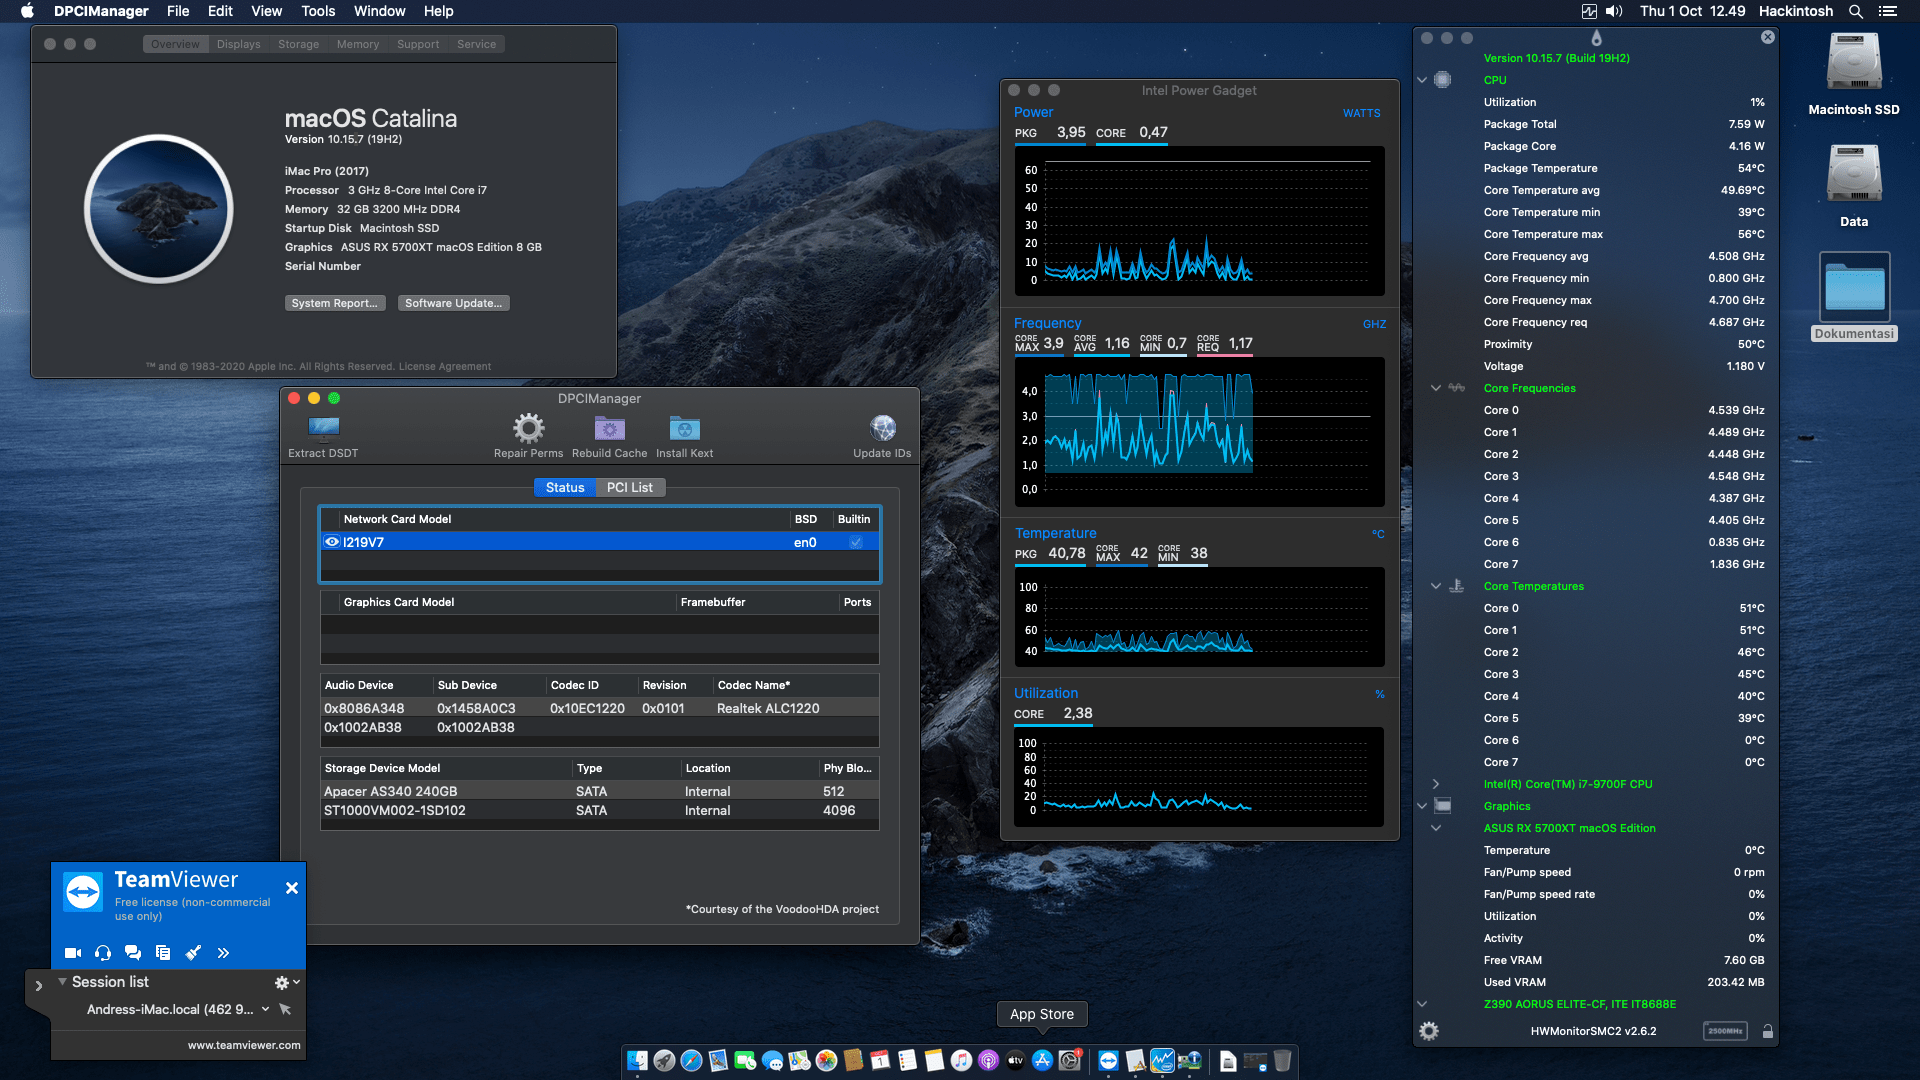This screenshot has width=1920, height=1080.
Task: Collapse the CPU section in HWMonitor
Action: (1422, 80)
